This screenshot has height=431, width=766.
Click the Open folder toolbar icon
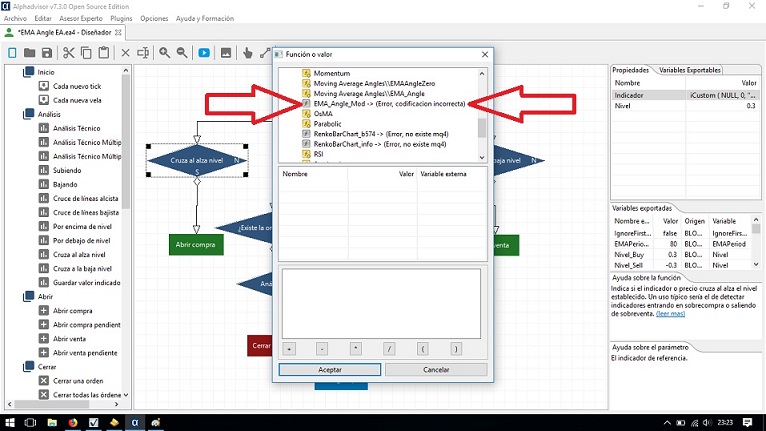(x=30, y=52)
